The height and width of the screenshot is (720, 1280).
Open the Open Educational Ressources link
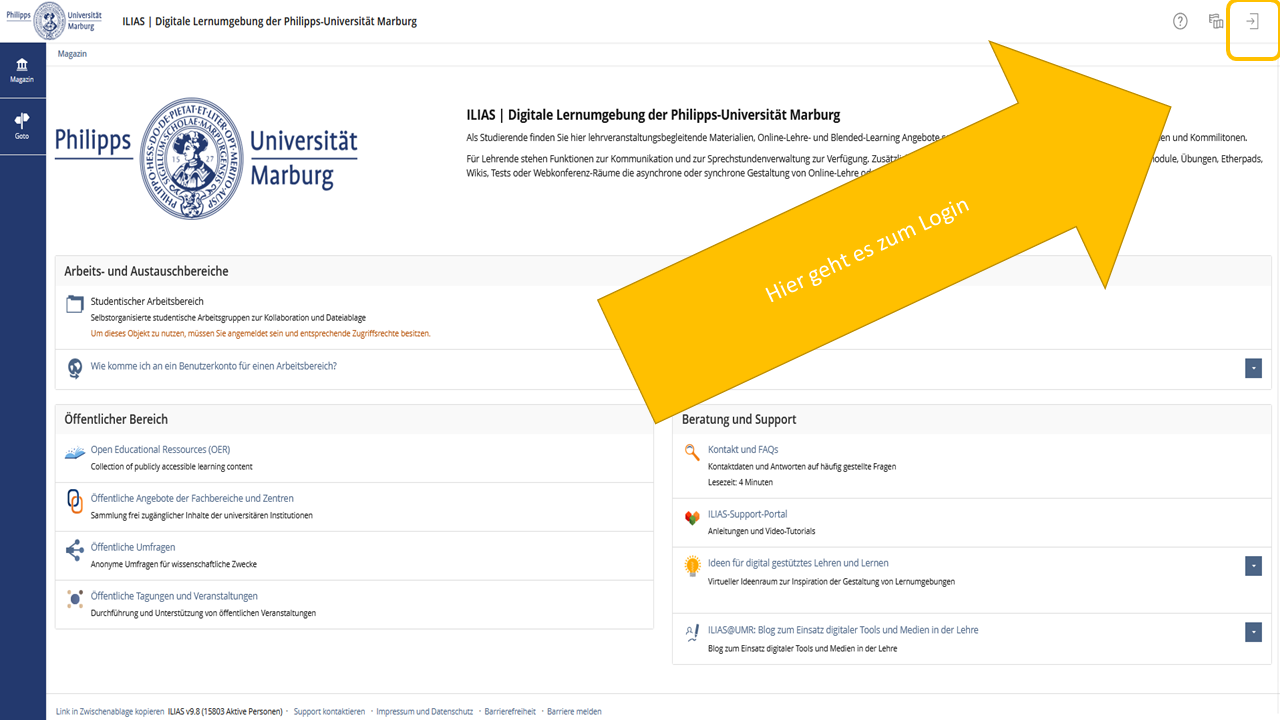point(162,449)
